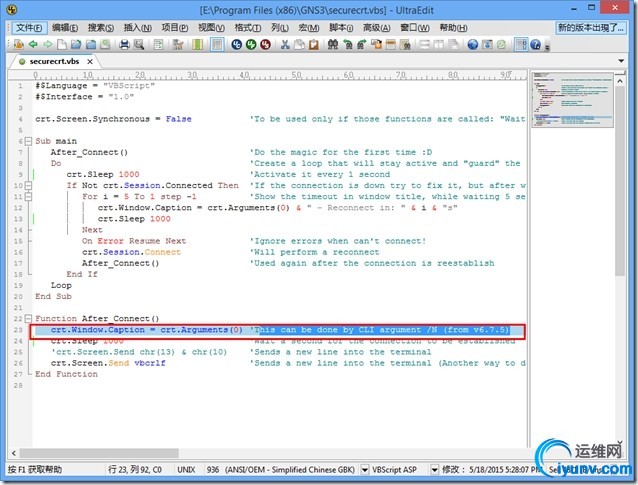Collapse the If Not crt.Session fold on line 10
This screenshot has height=485, width=638.
click(28, 186)
